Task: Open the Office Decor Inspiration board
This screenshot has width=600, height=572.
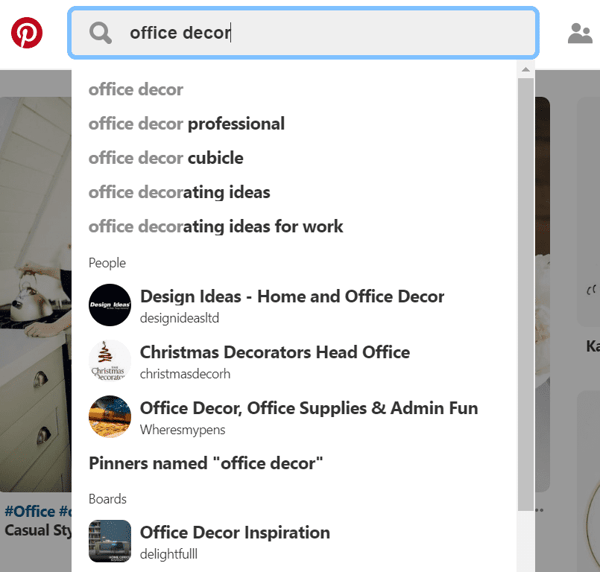Action: click(x=235, y=533)
